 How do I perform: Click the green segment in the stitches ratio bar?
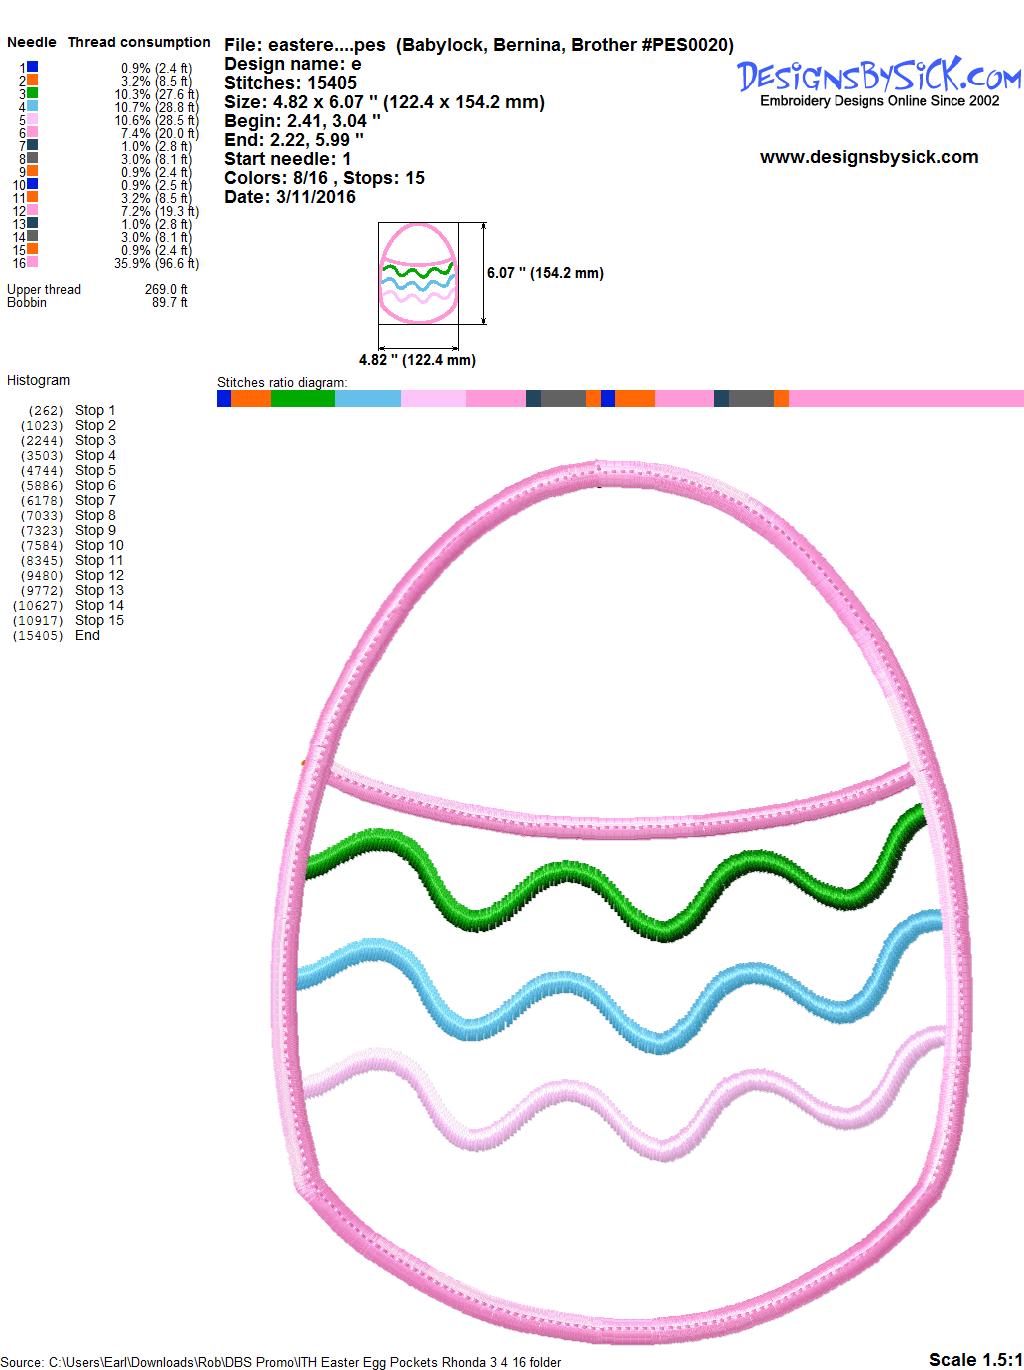pos(302,399)
